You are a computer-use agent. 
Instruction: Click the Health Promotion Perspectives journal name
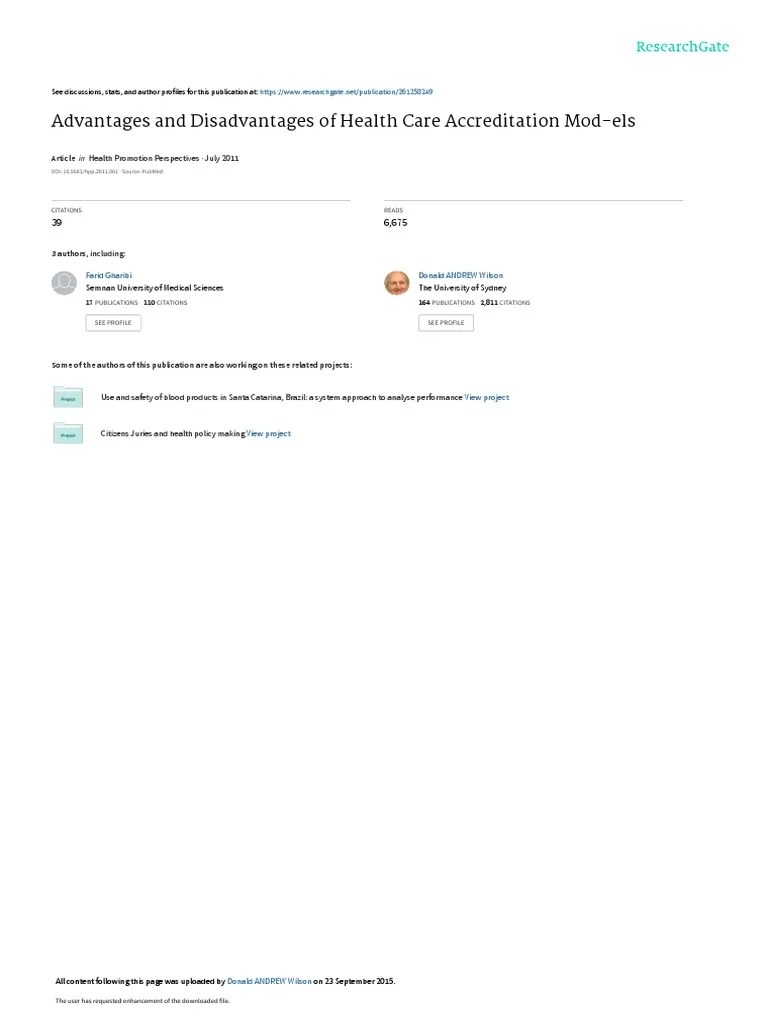pyautogui.click(x=144, y=158)
